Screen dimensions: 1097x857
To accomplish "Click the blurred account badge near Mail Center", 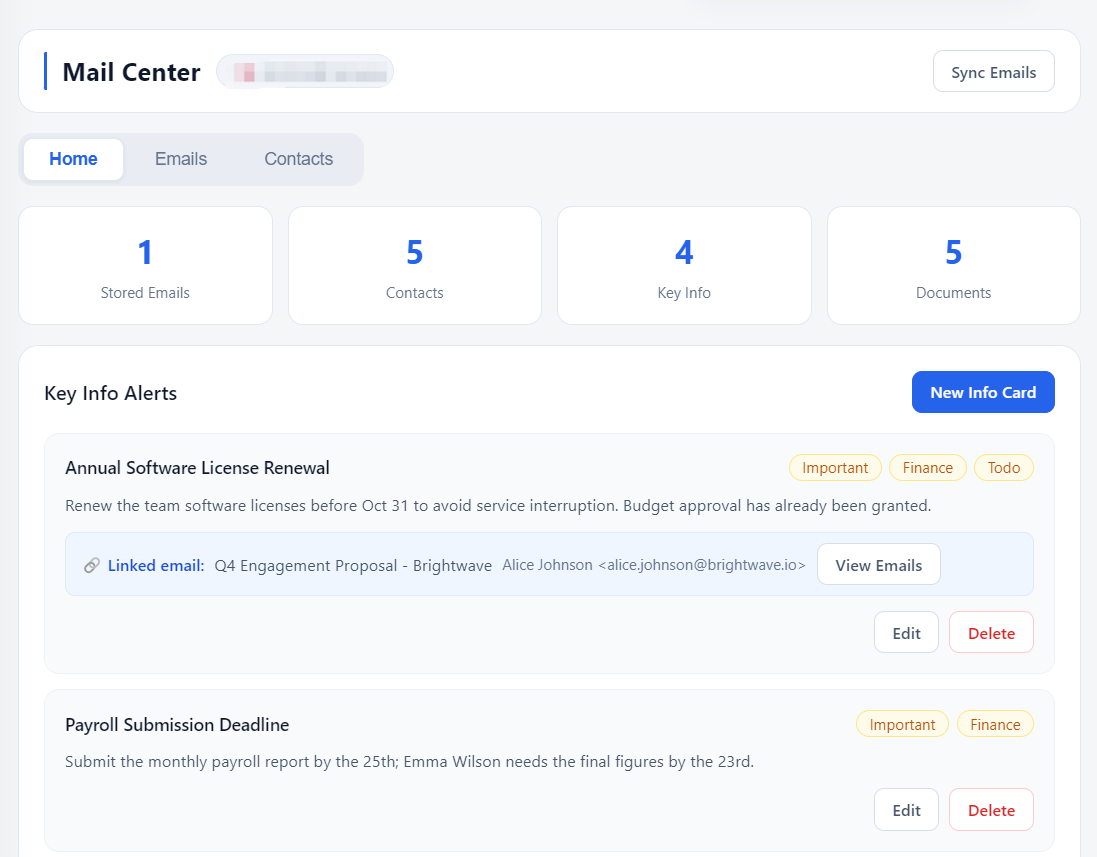I will (x=305, y=71).
